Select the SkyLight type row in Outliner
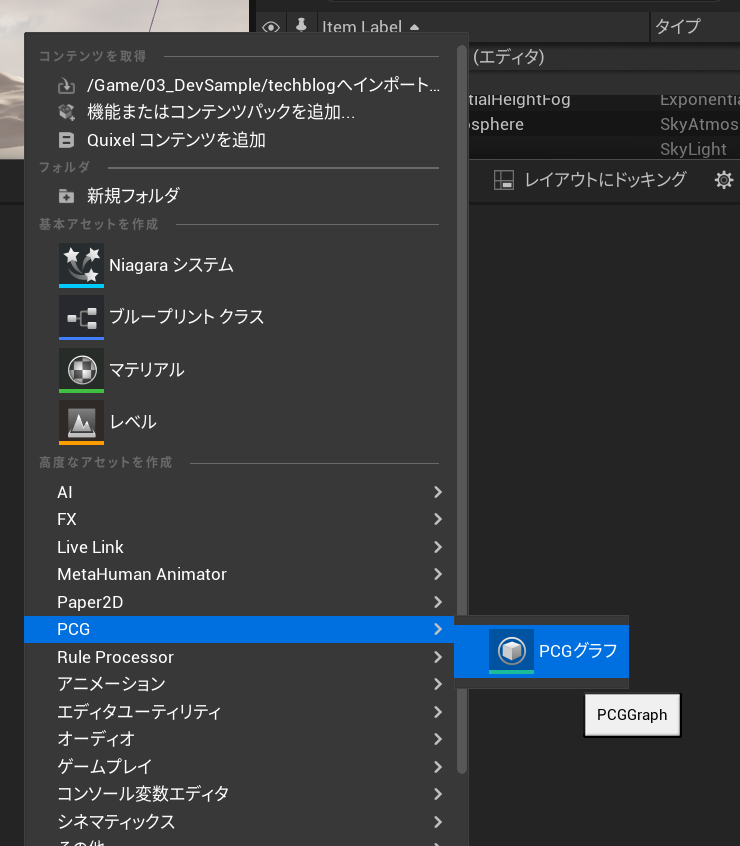The height and width of the screenshot is (846, 740). pyautogui.click(x=604, y=148)
